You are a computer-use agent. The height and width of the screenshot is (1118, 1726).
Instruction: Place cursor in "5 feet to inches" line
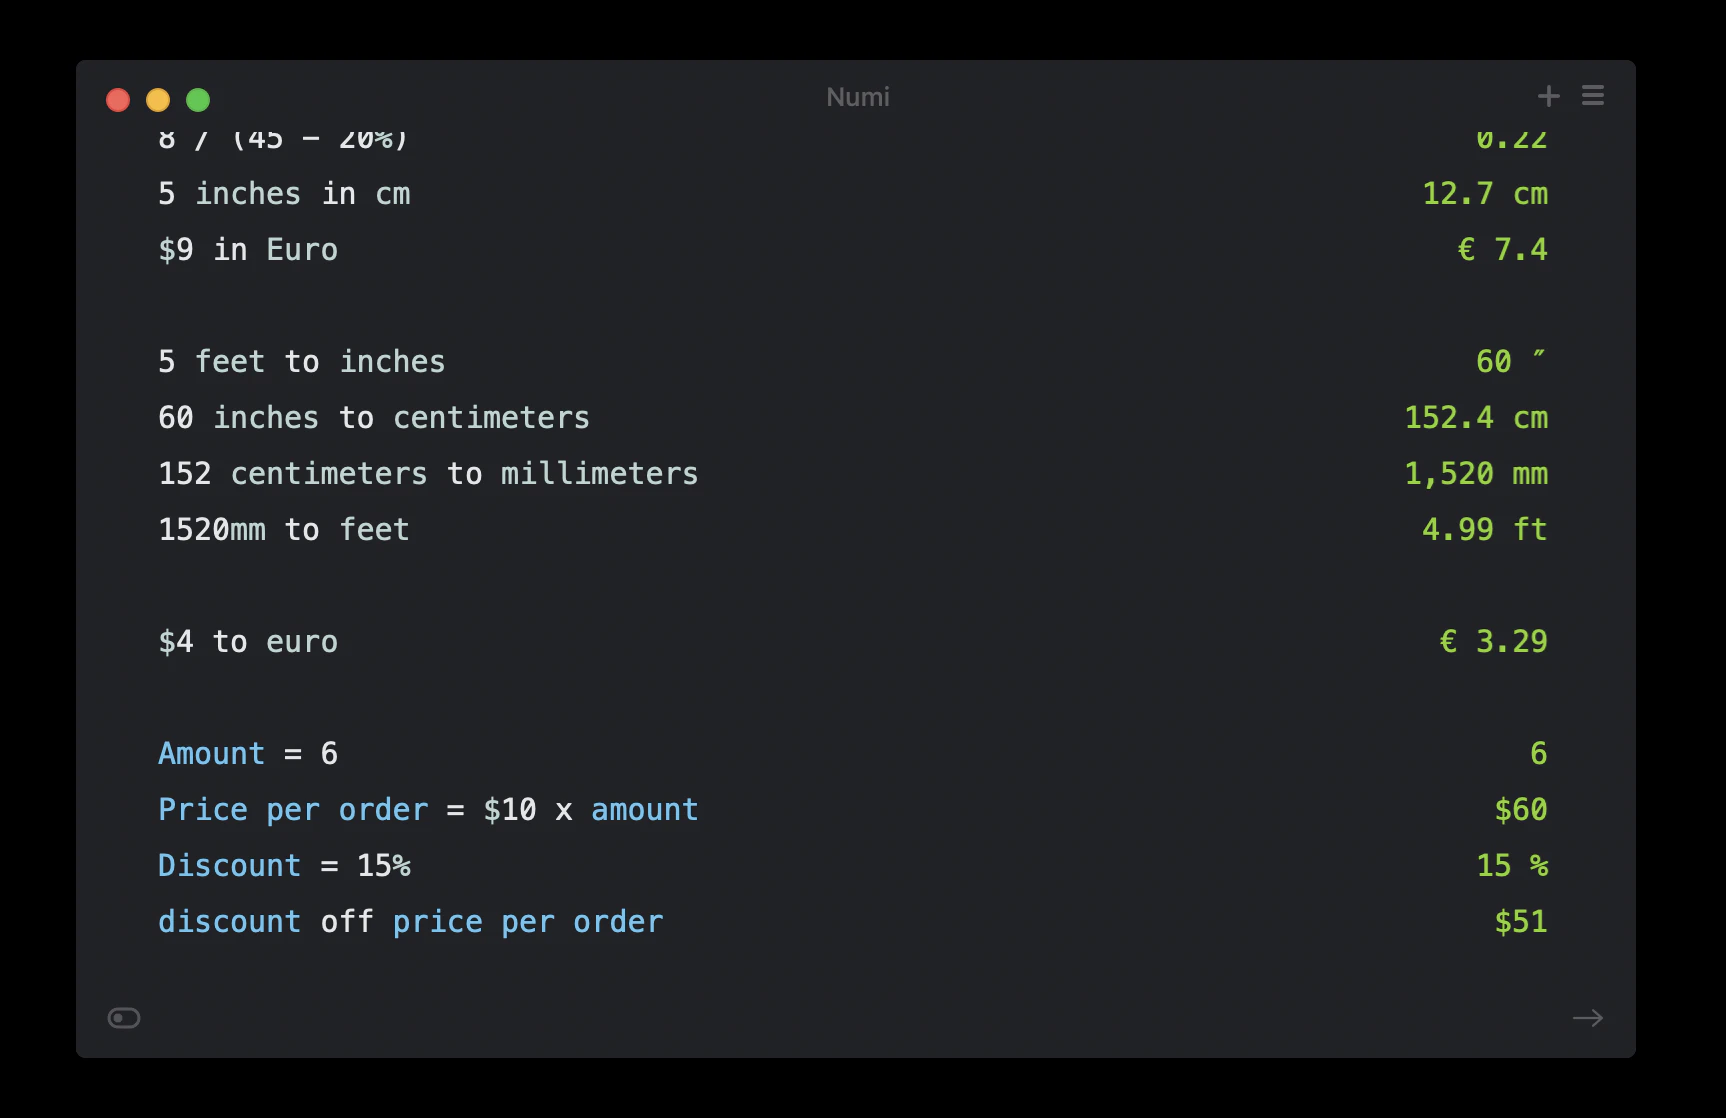(x=301, y=362)
